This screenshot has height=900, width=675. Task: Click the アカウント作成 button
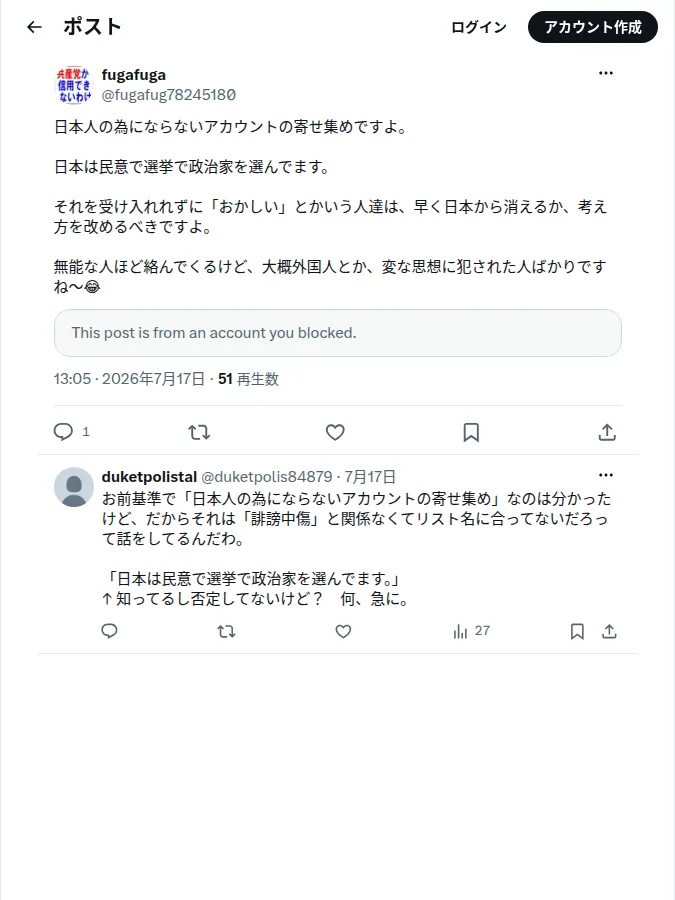[593, 27]
